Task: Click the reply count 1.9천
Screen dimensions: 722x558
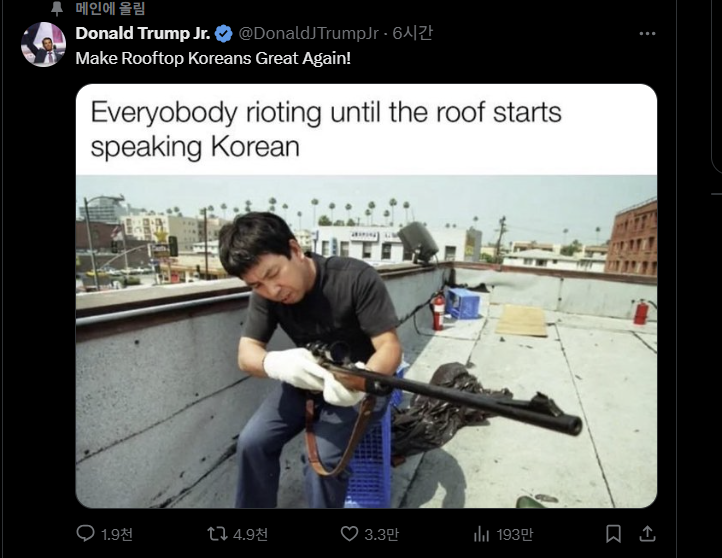Action: pyautogui.click(x=116, y=535)
